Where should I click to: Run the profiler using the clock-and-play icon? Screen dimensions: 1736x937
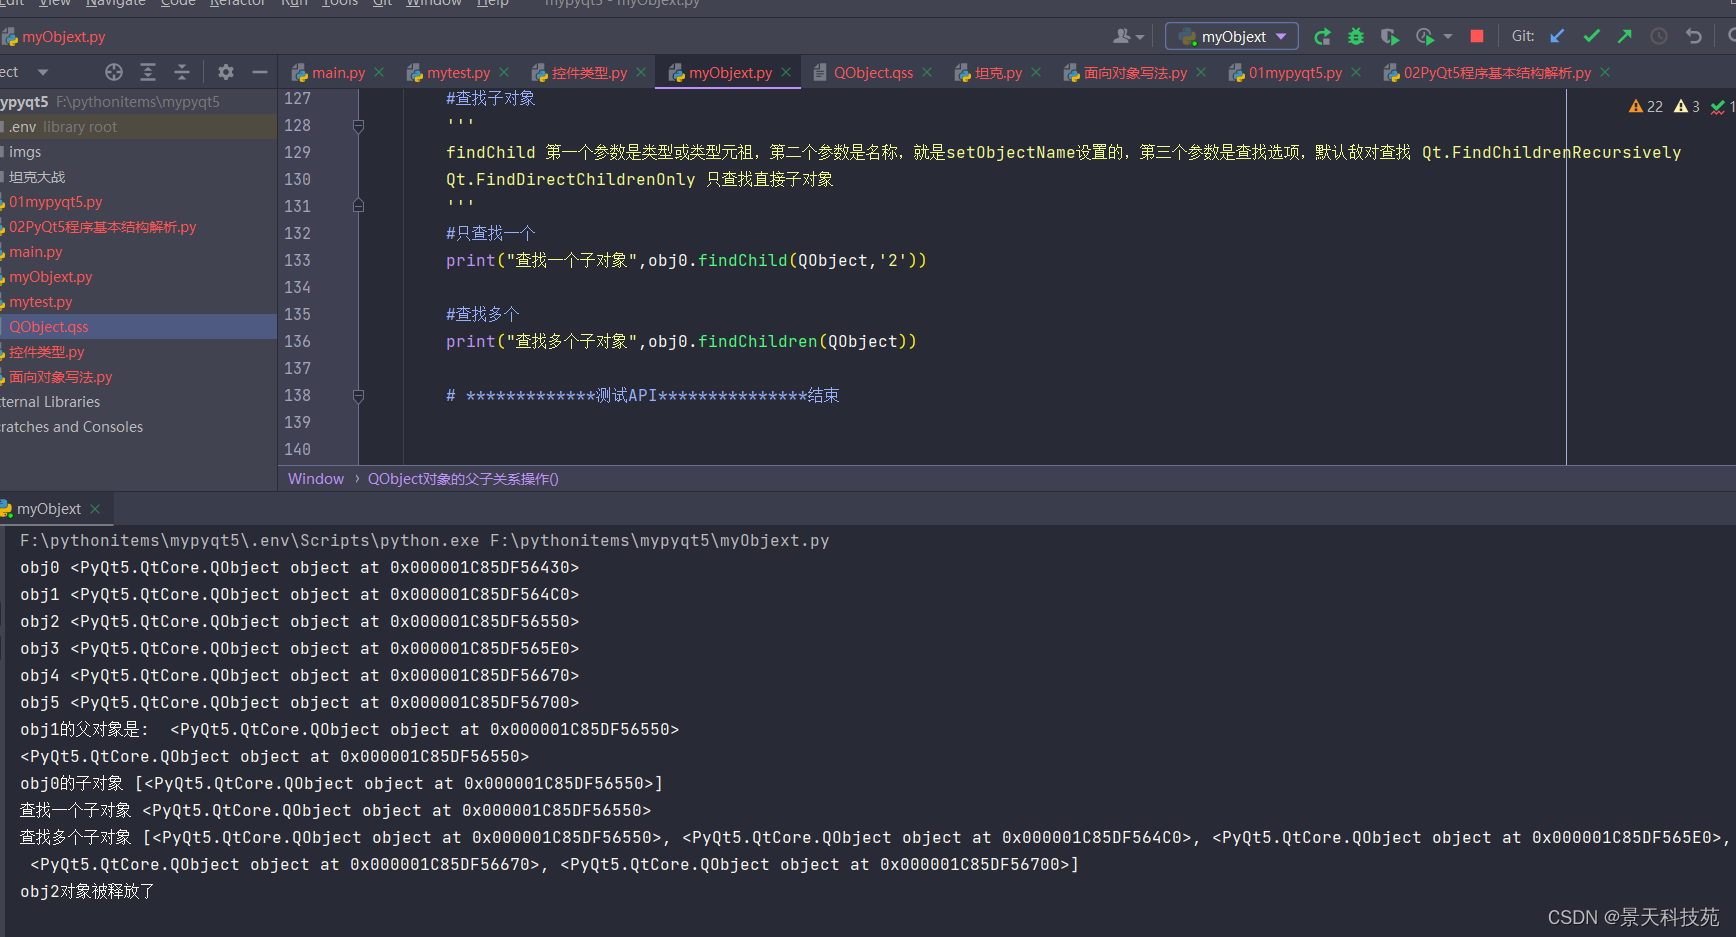point(1425,37)
